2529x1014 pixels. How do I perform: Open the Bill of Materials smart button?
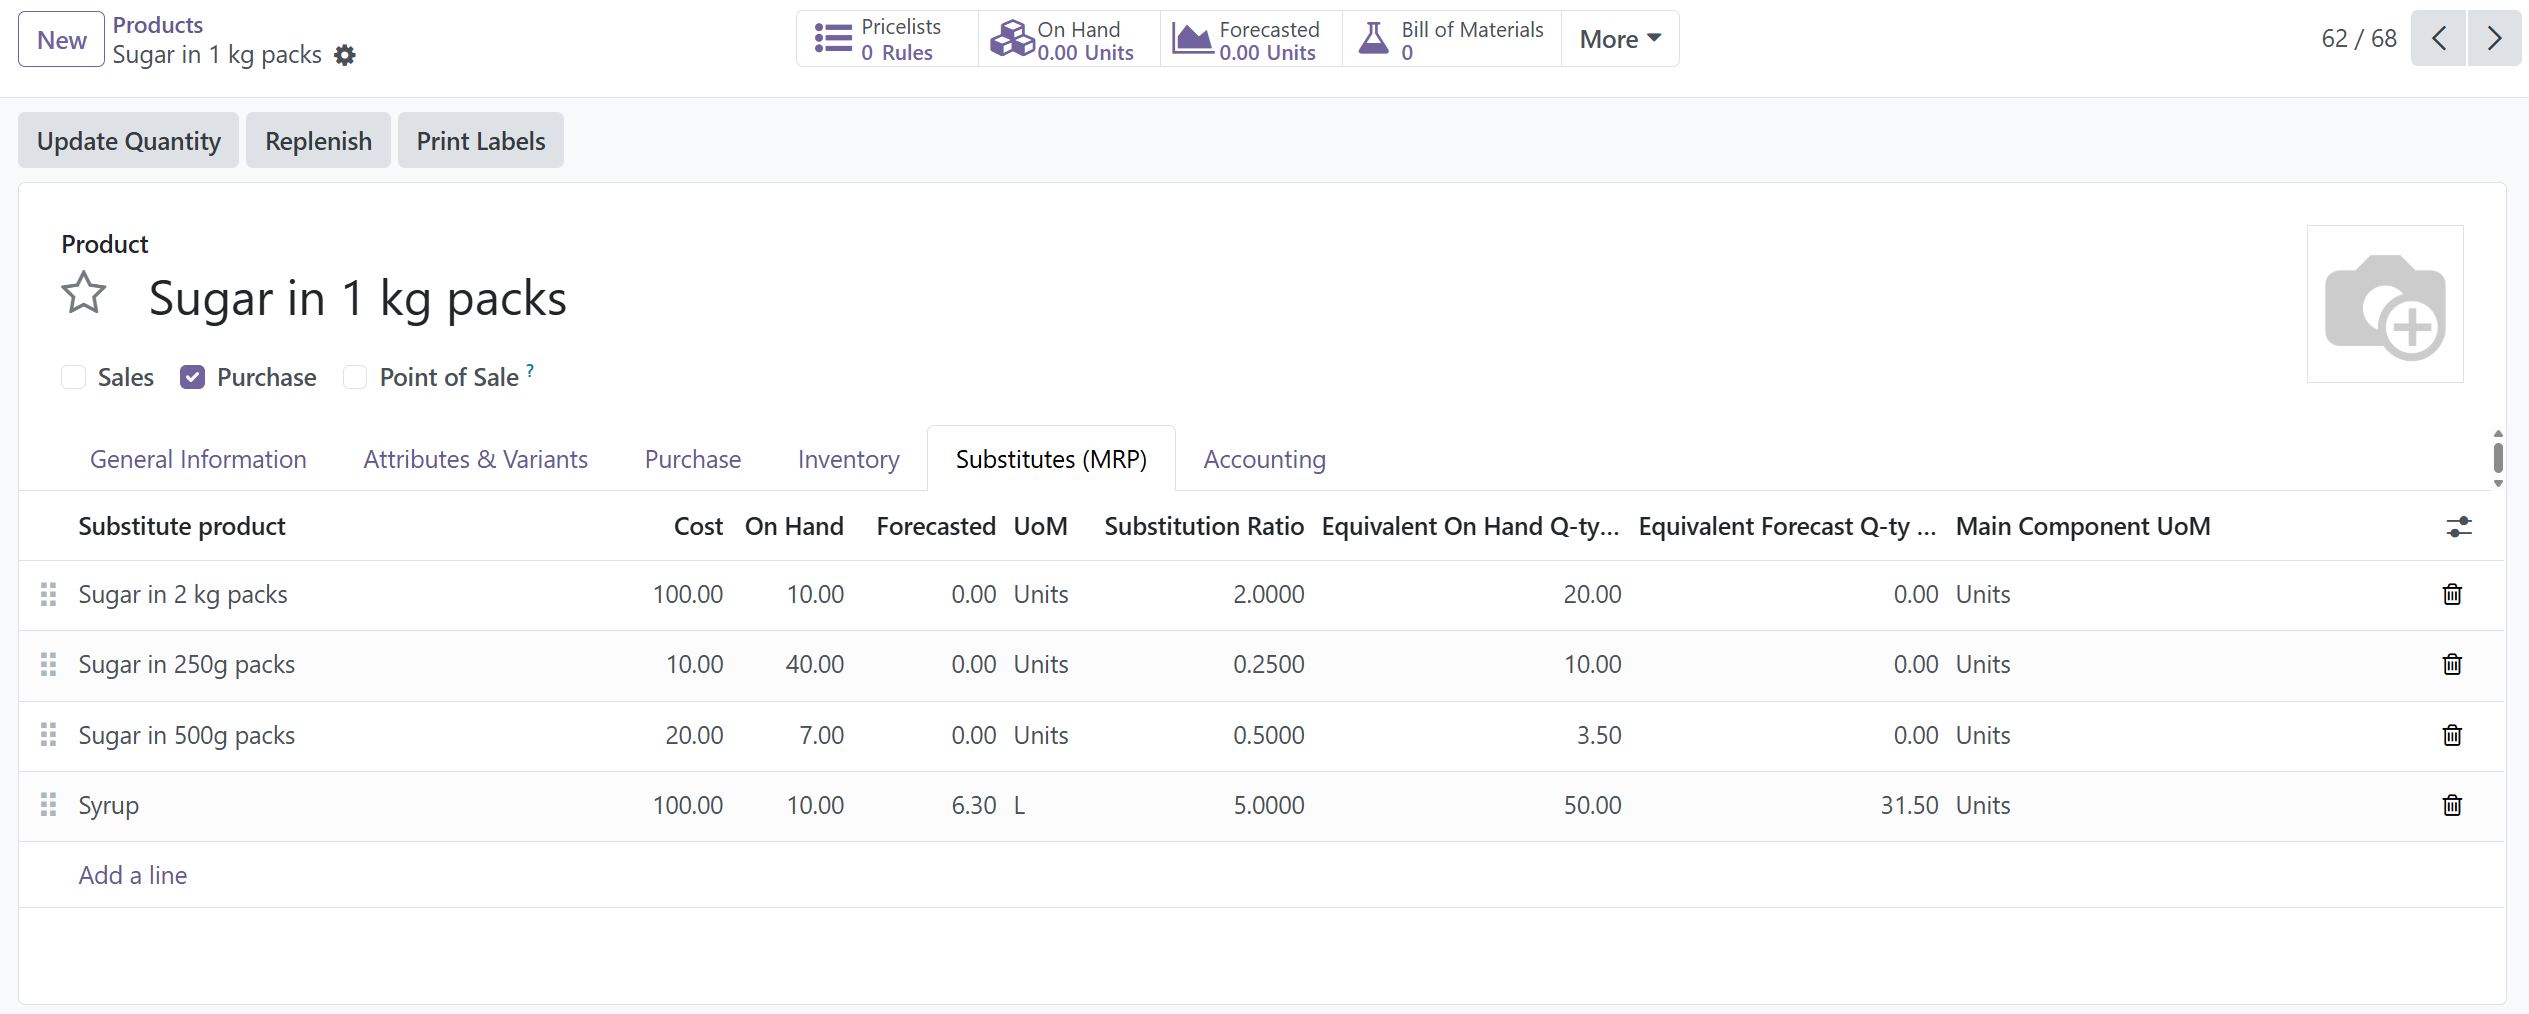tap(1449, 39)
